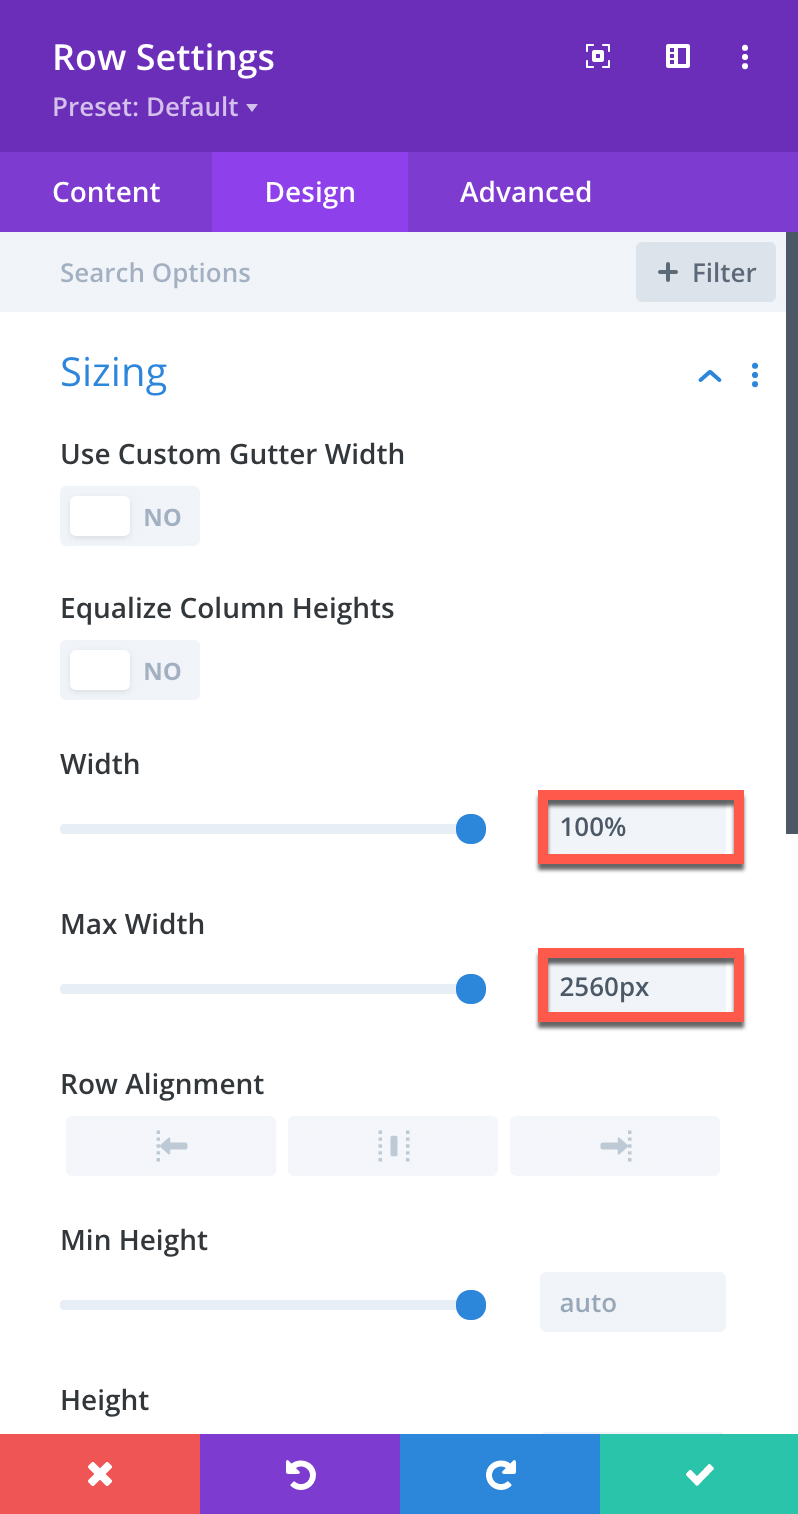Open the Preset: Default dropdown
This screenshot has width=798, height=1514.
click(155, 107)
